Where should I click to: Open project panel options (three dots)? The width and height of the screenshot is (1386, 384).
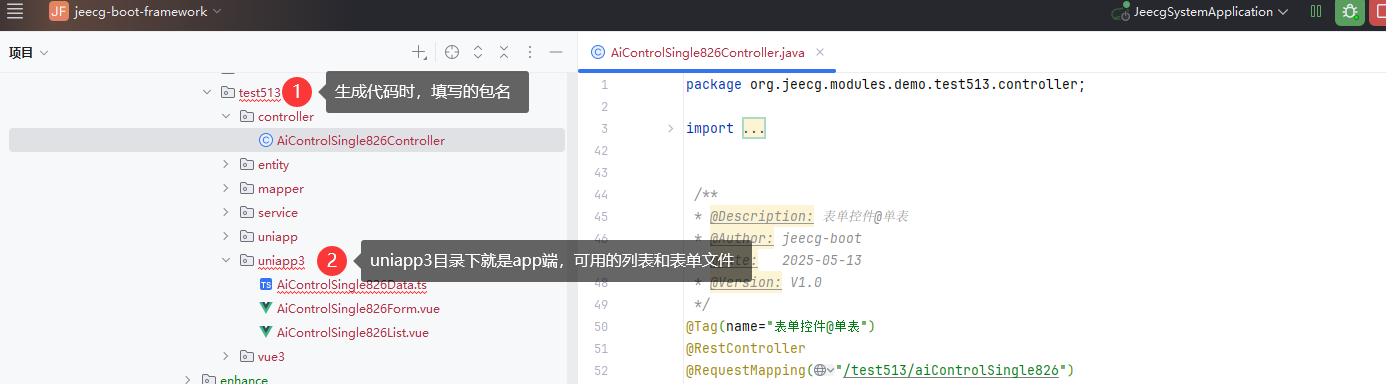coord(530,52)
